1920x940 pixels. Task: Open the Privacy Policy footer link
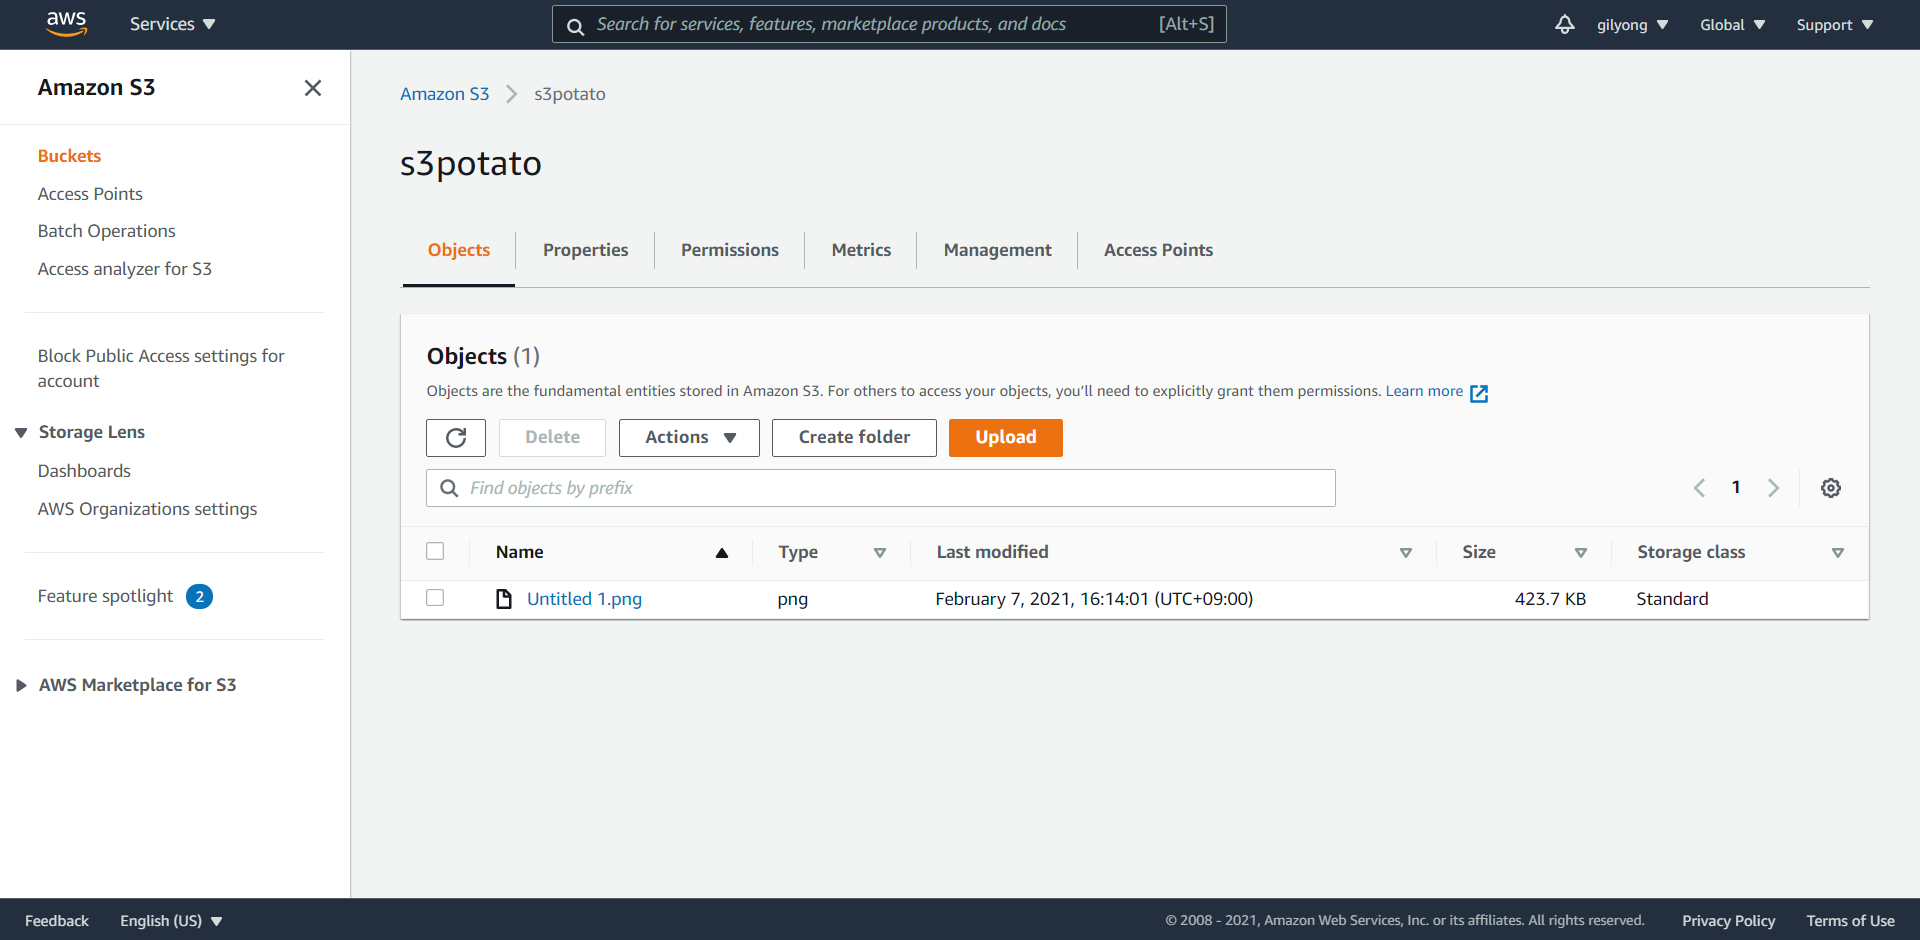tap(1728, 921)
